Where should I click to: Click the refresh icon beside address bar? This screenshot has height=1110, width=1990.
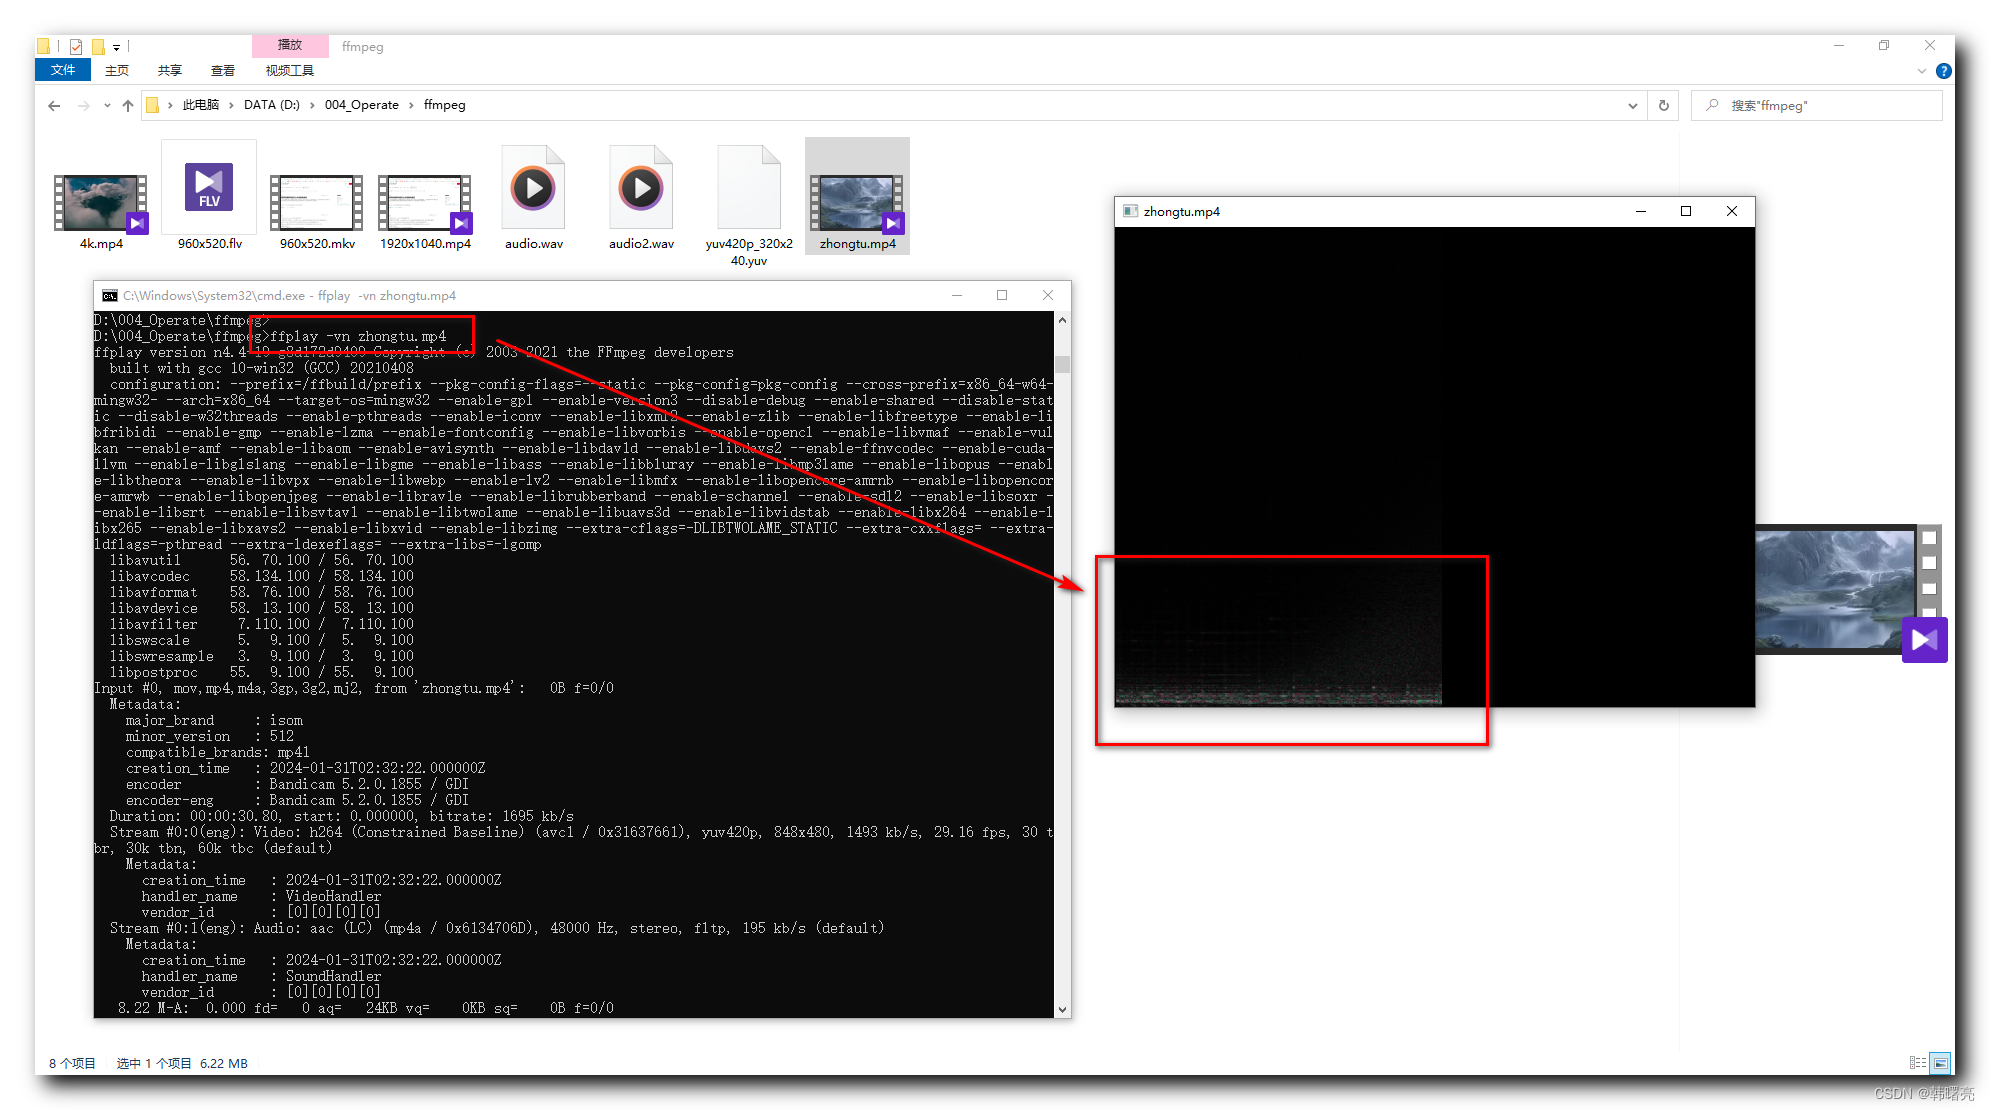[1664, 105]
